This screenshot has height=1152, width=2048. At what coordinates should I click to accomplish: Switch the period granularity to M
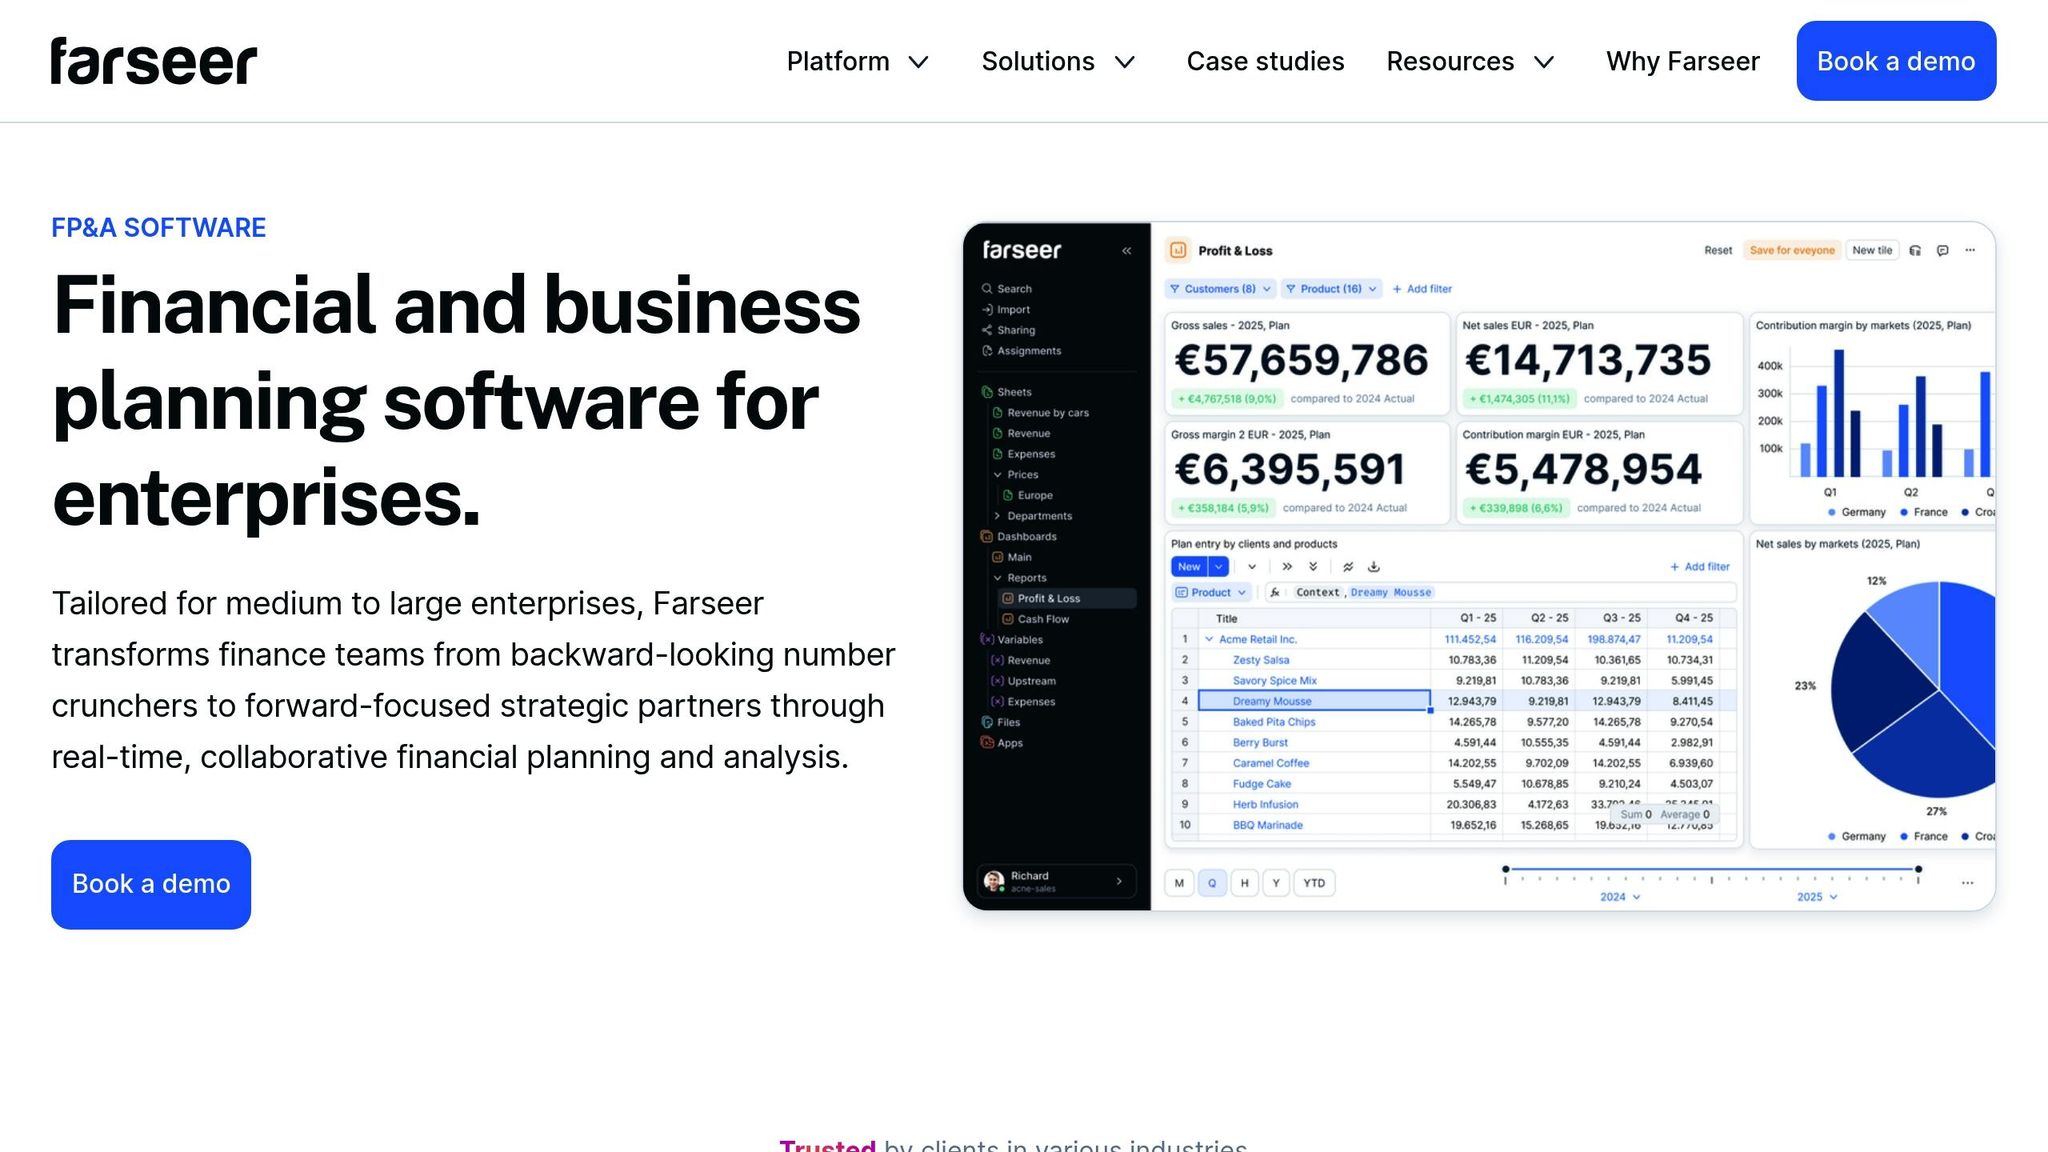point(1179,883)
